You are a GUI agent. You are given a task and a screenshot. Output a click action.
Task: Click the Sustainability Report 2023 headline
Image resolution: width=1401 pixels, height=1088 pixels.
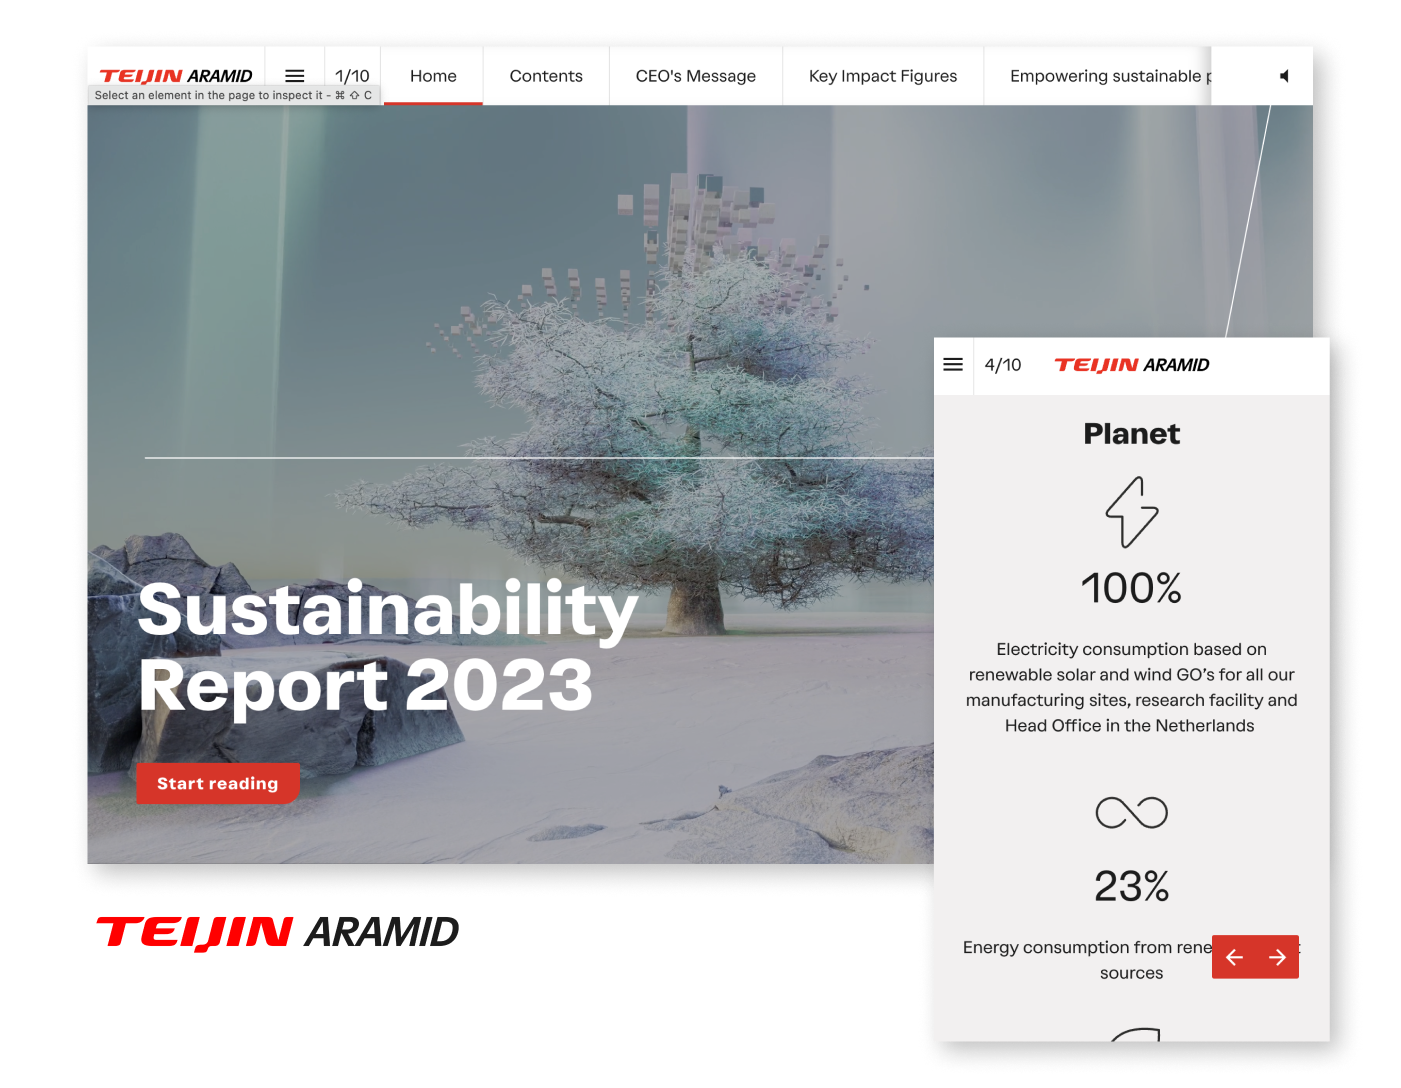(x=386, y=647)
